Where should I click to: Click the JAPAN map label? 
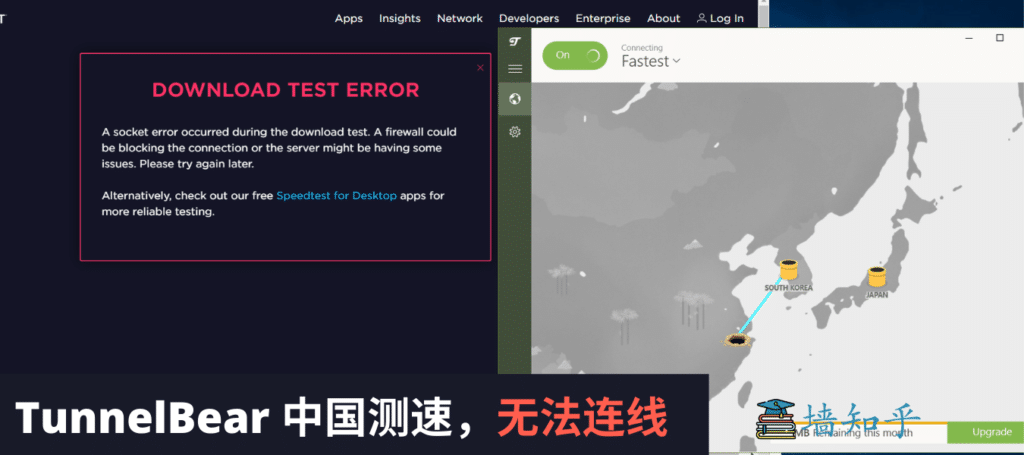(876, 294)
